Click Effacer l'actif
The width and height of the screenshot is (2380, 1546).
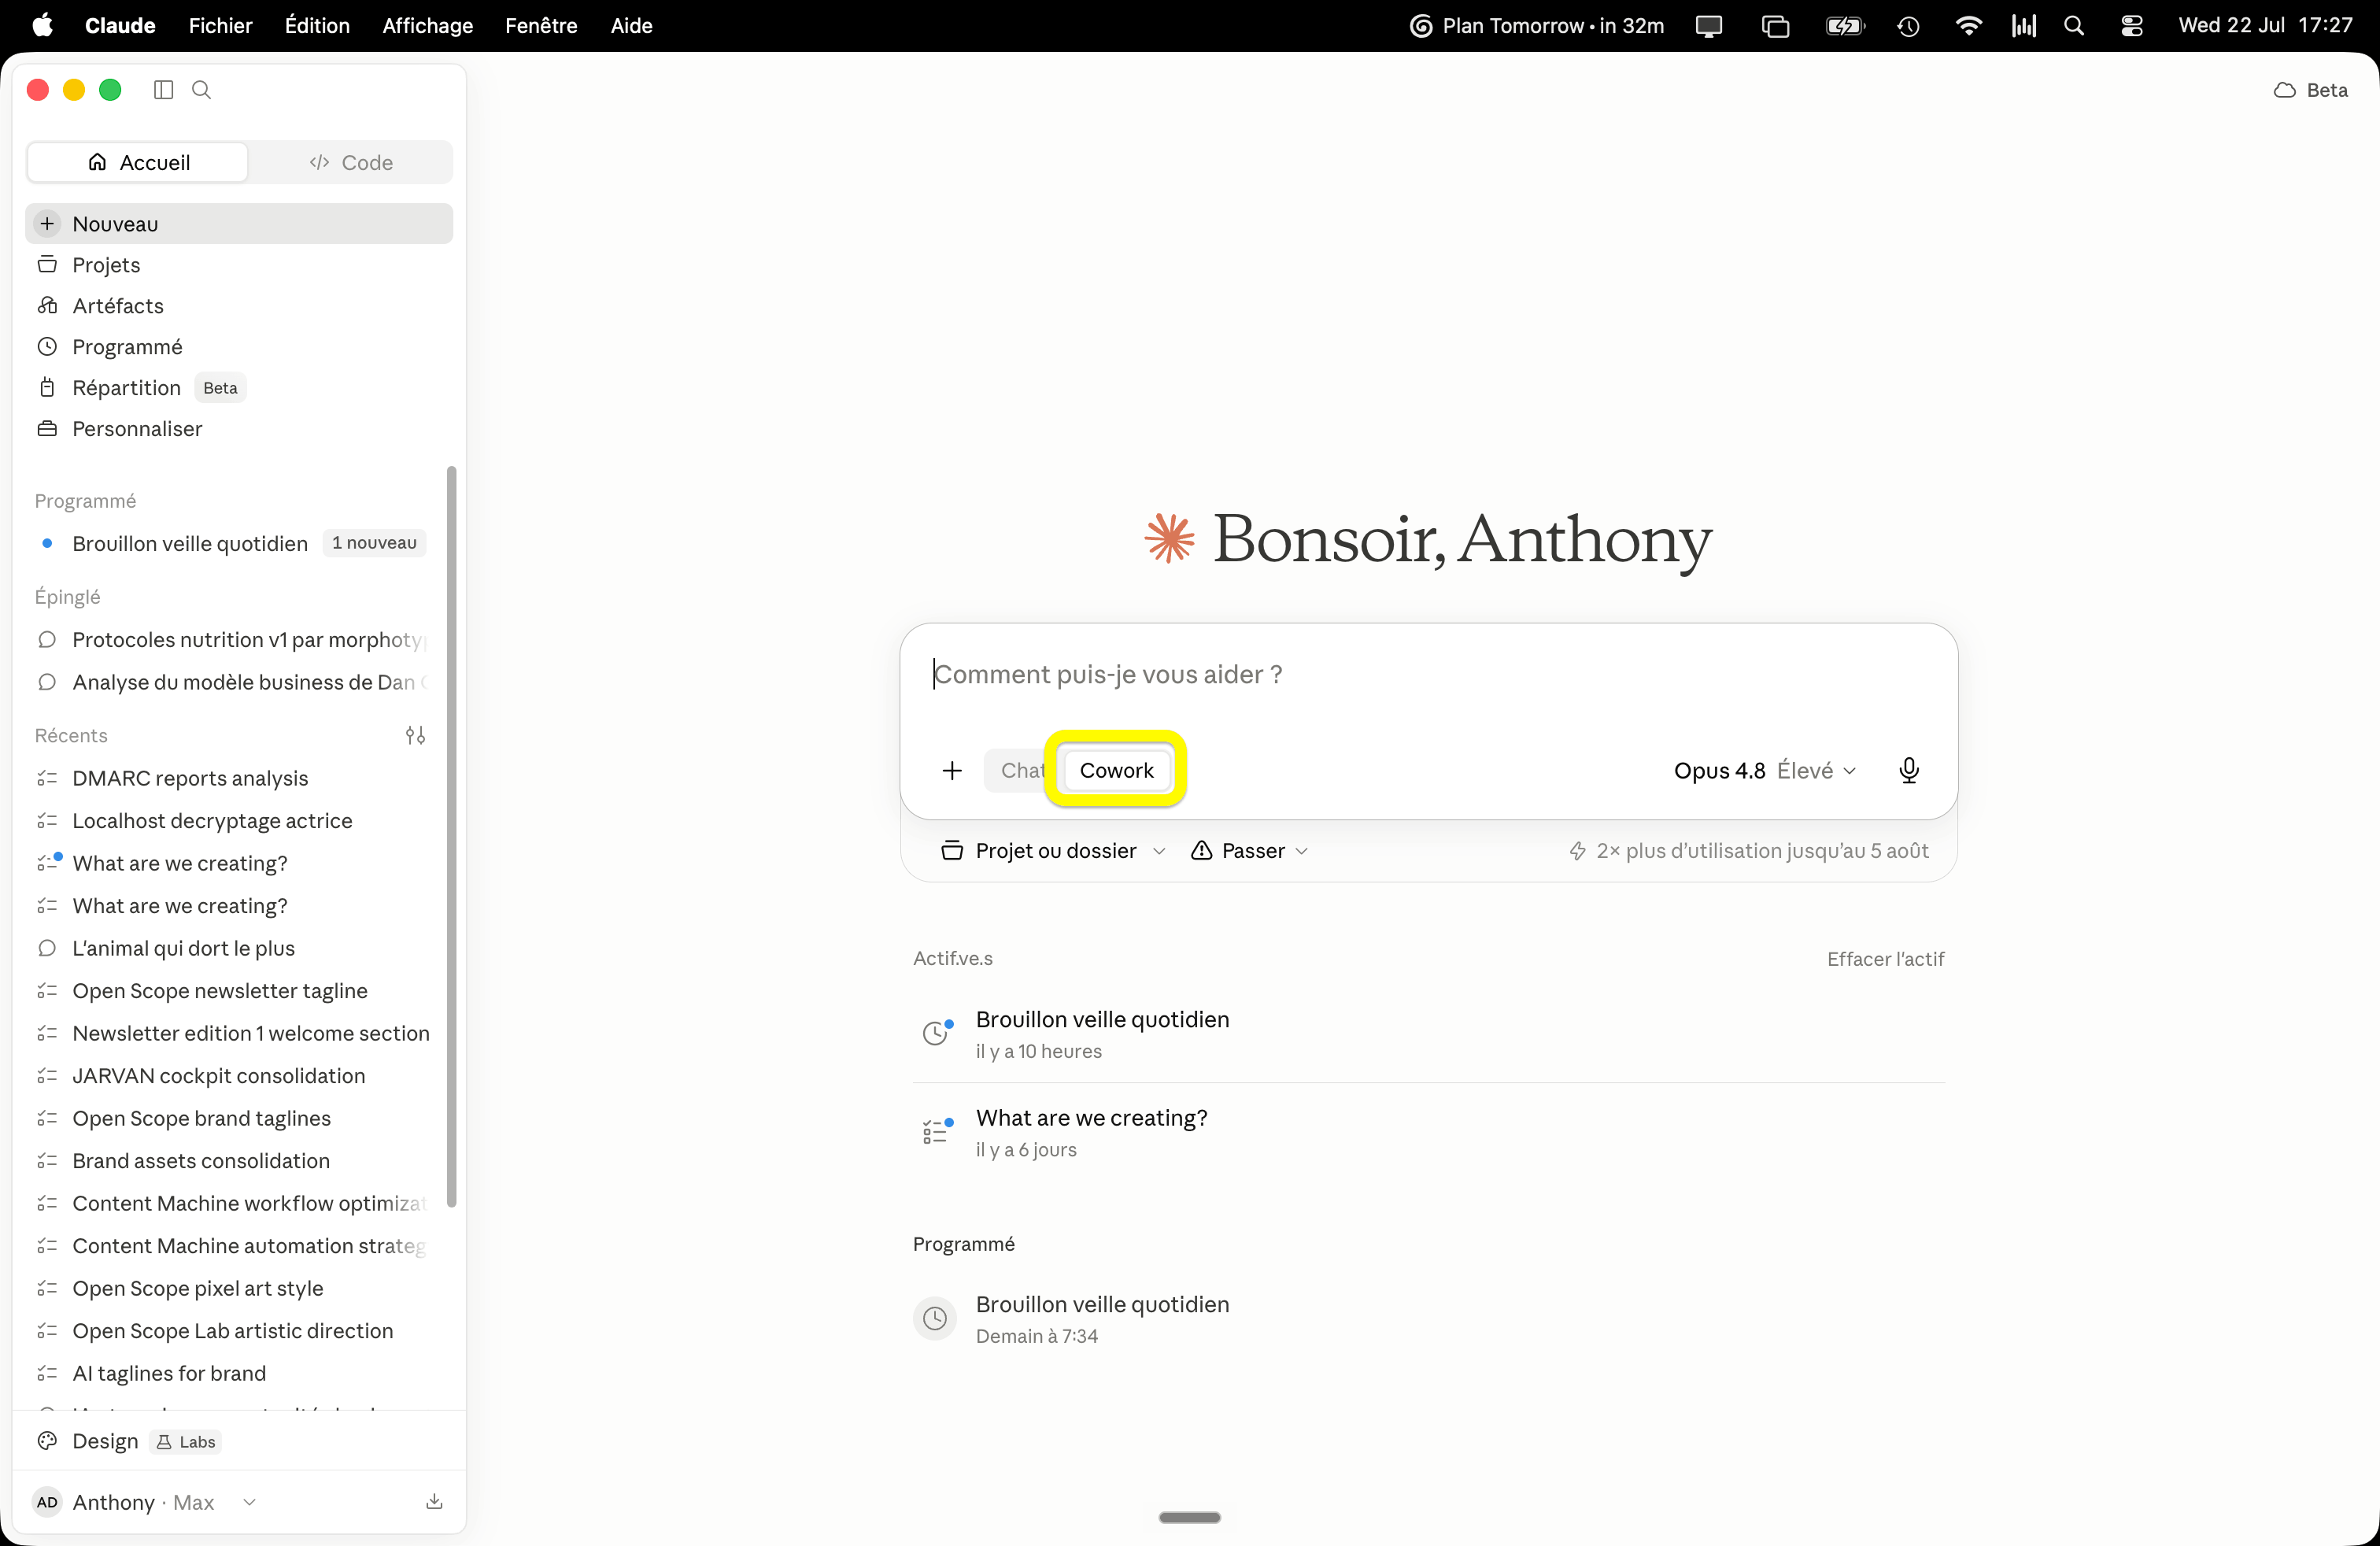pos(1885,959)
